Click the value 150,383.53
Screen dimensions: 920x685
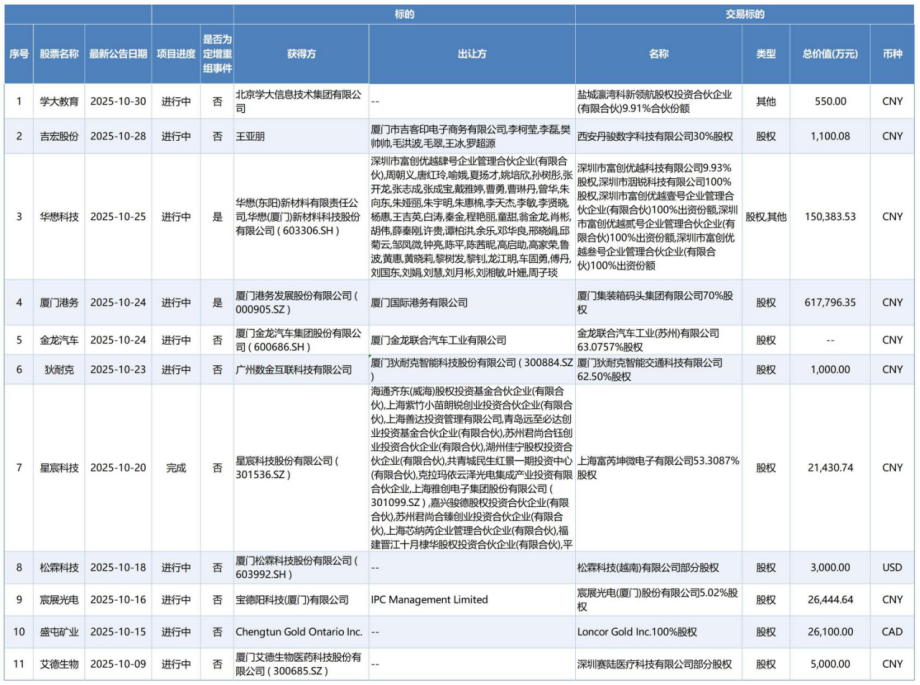click(830, 217)
